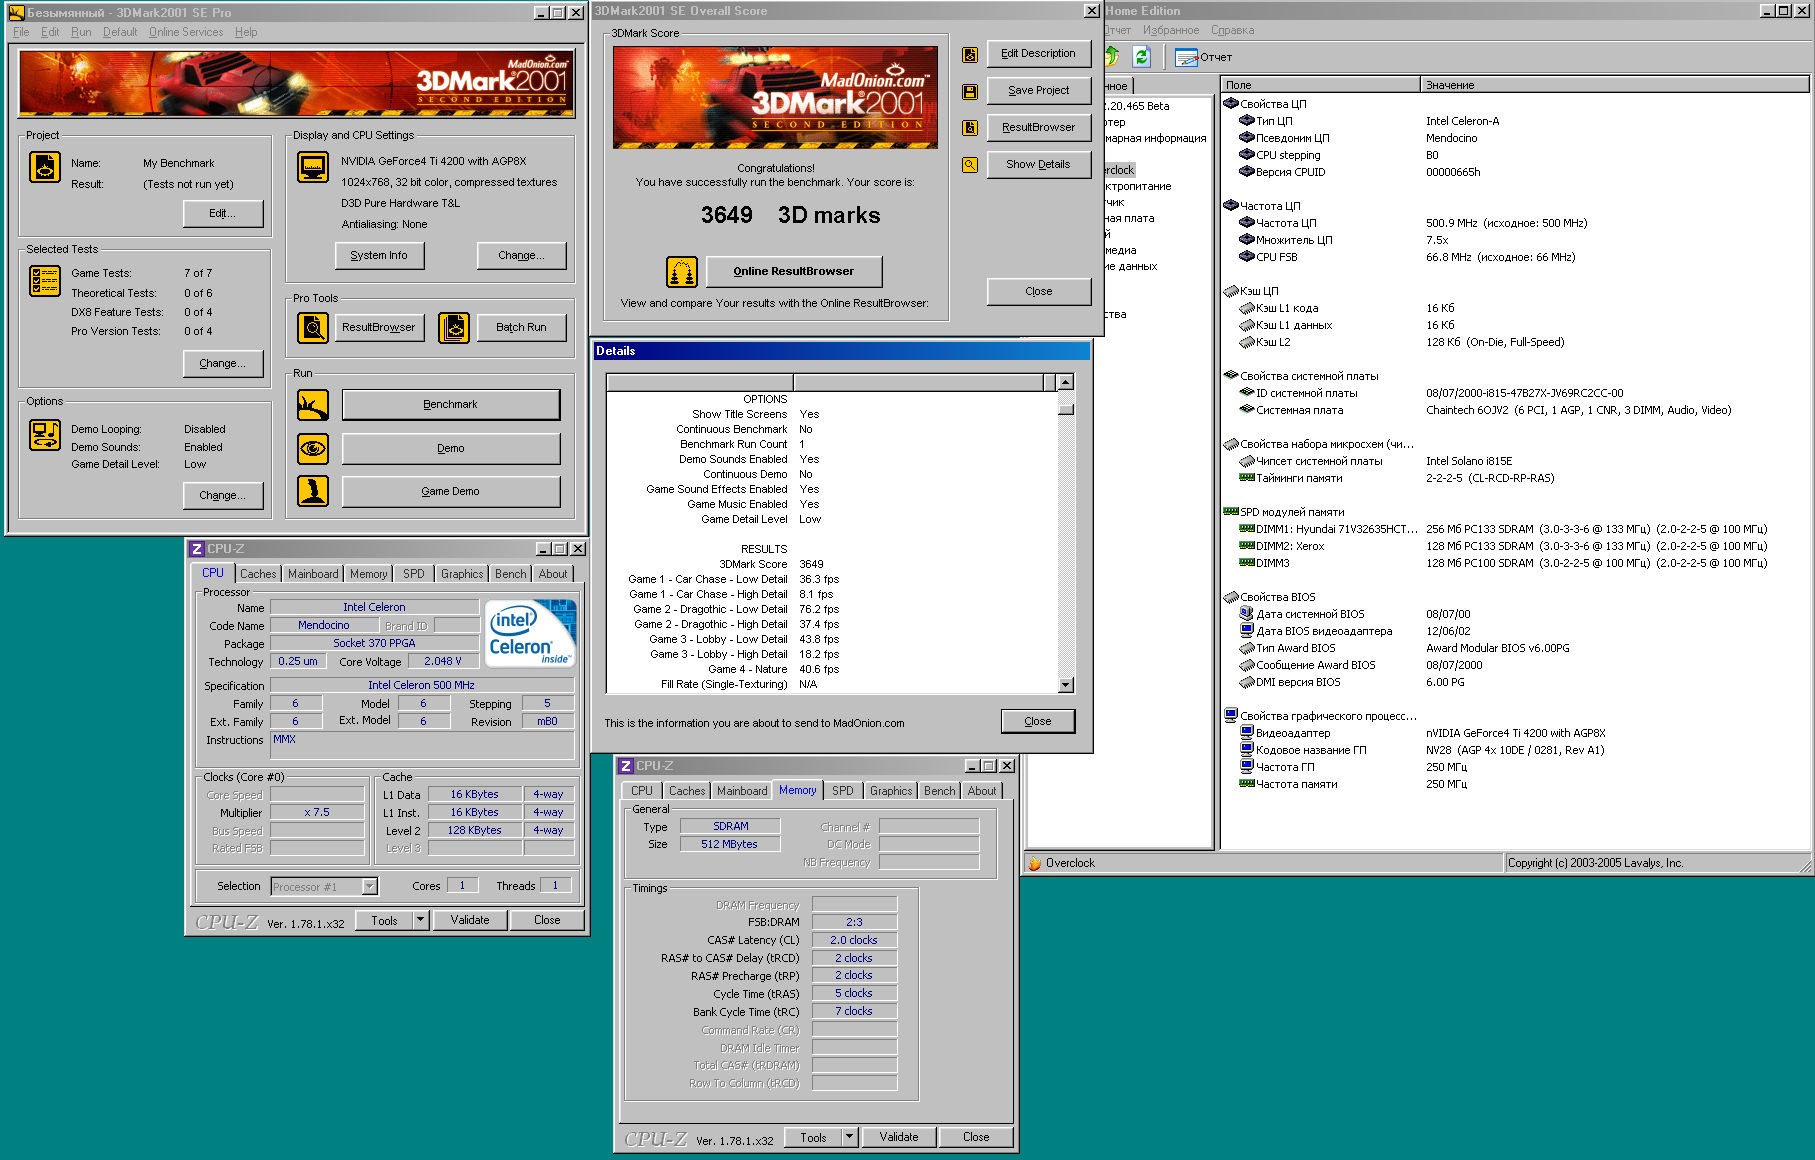The image size is (1815, 1160).
Task: Click the icon beside Свойства графического процессора
Action: coord(1231,715)
